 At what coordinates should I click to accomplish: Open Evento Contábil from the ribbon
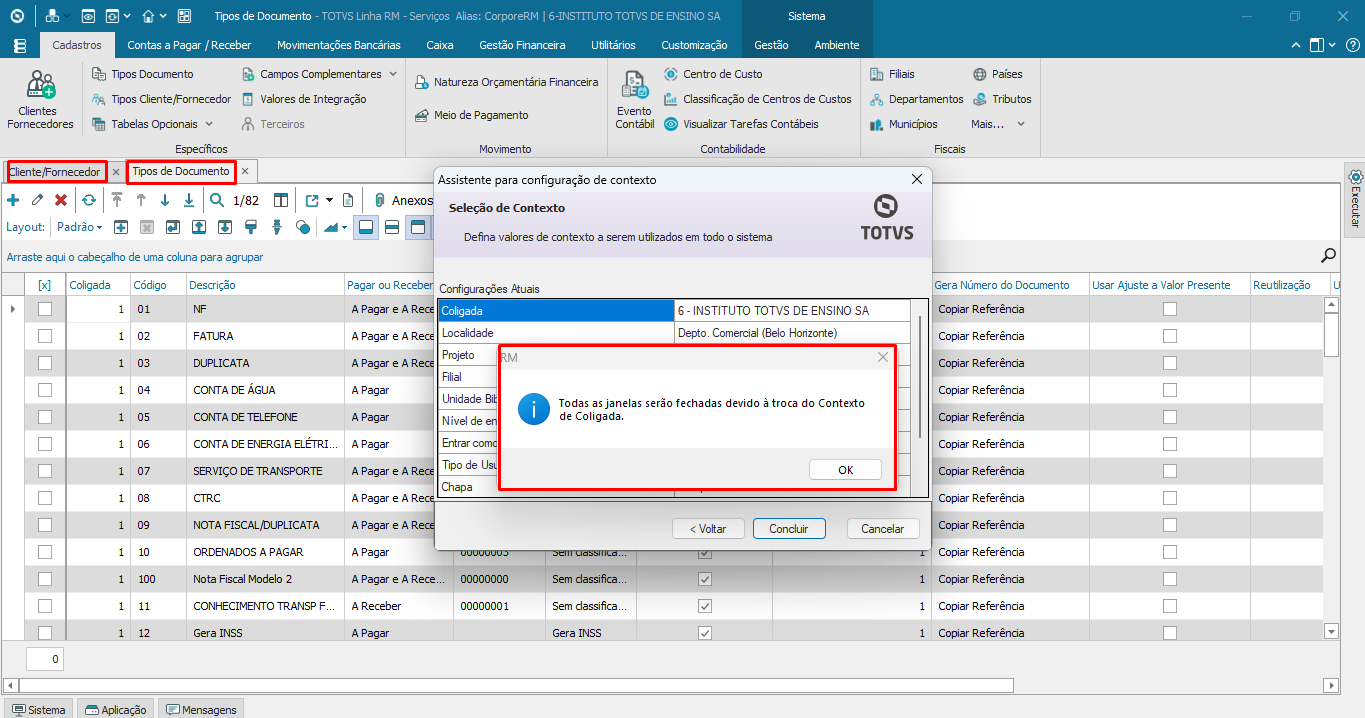click(x=634, y=100)
